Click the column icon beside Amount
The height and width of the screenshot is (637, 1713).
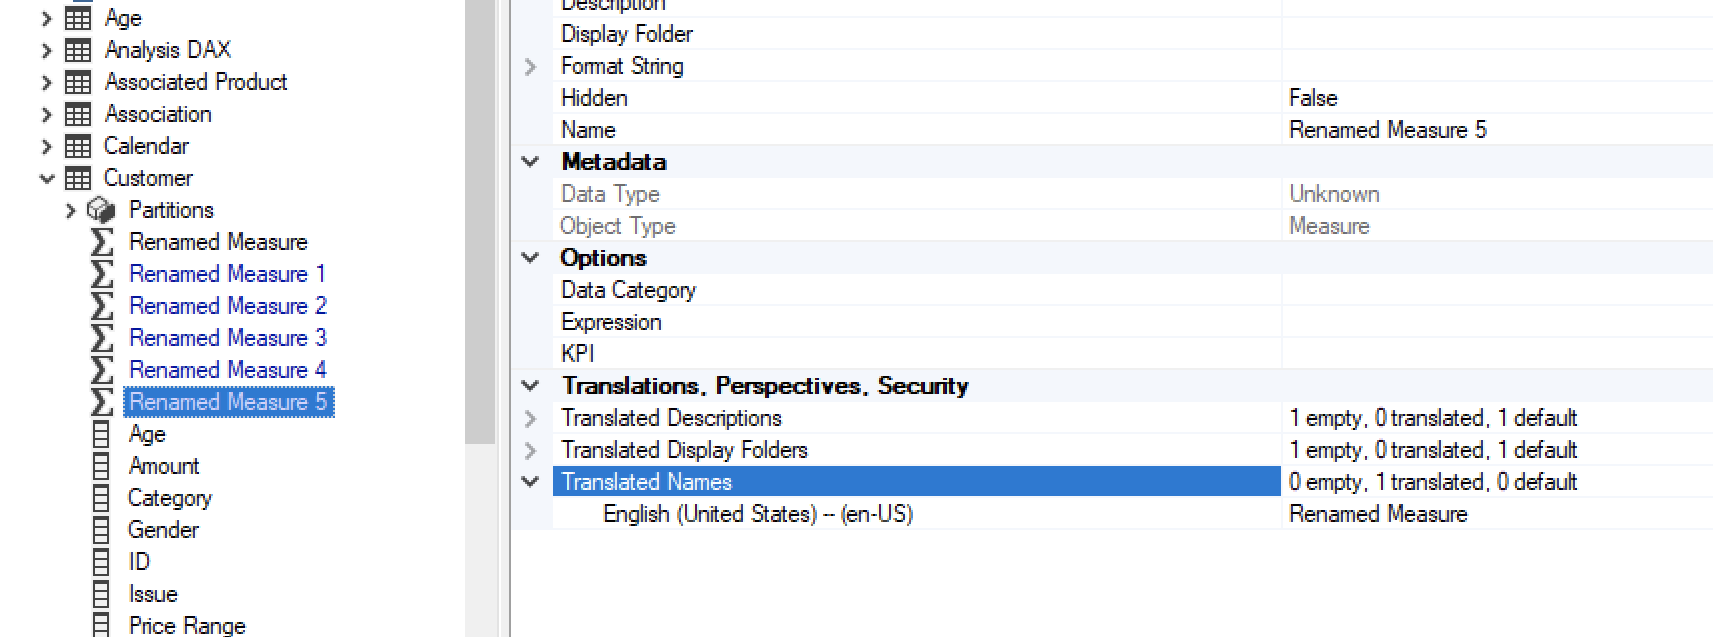coord(100,465)
